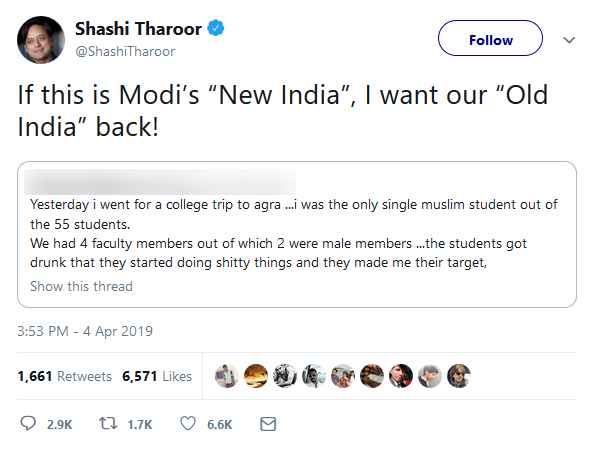Screen dimensions: 600x450
Task: Click the blue verified badge
Action: point(216,28)
